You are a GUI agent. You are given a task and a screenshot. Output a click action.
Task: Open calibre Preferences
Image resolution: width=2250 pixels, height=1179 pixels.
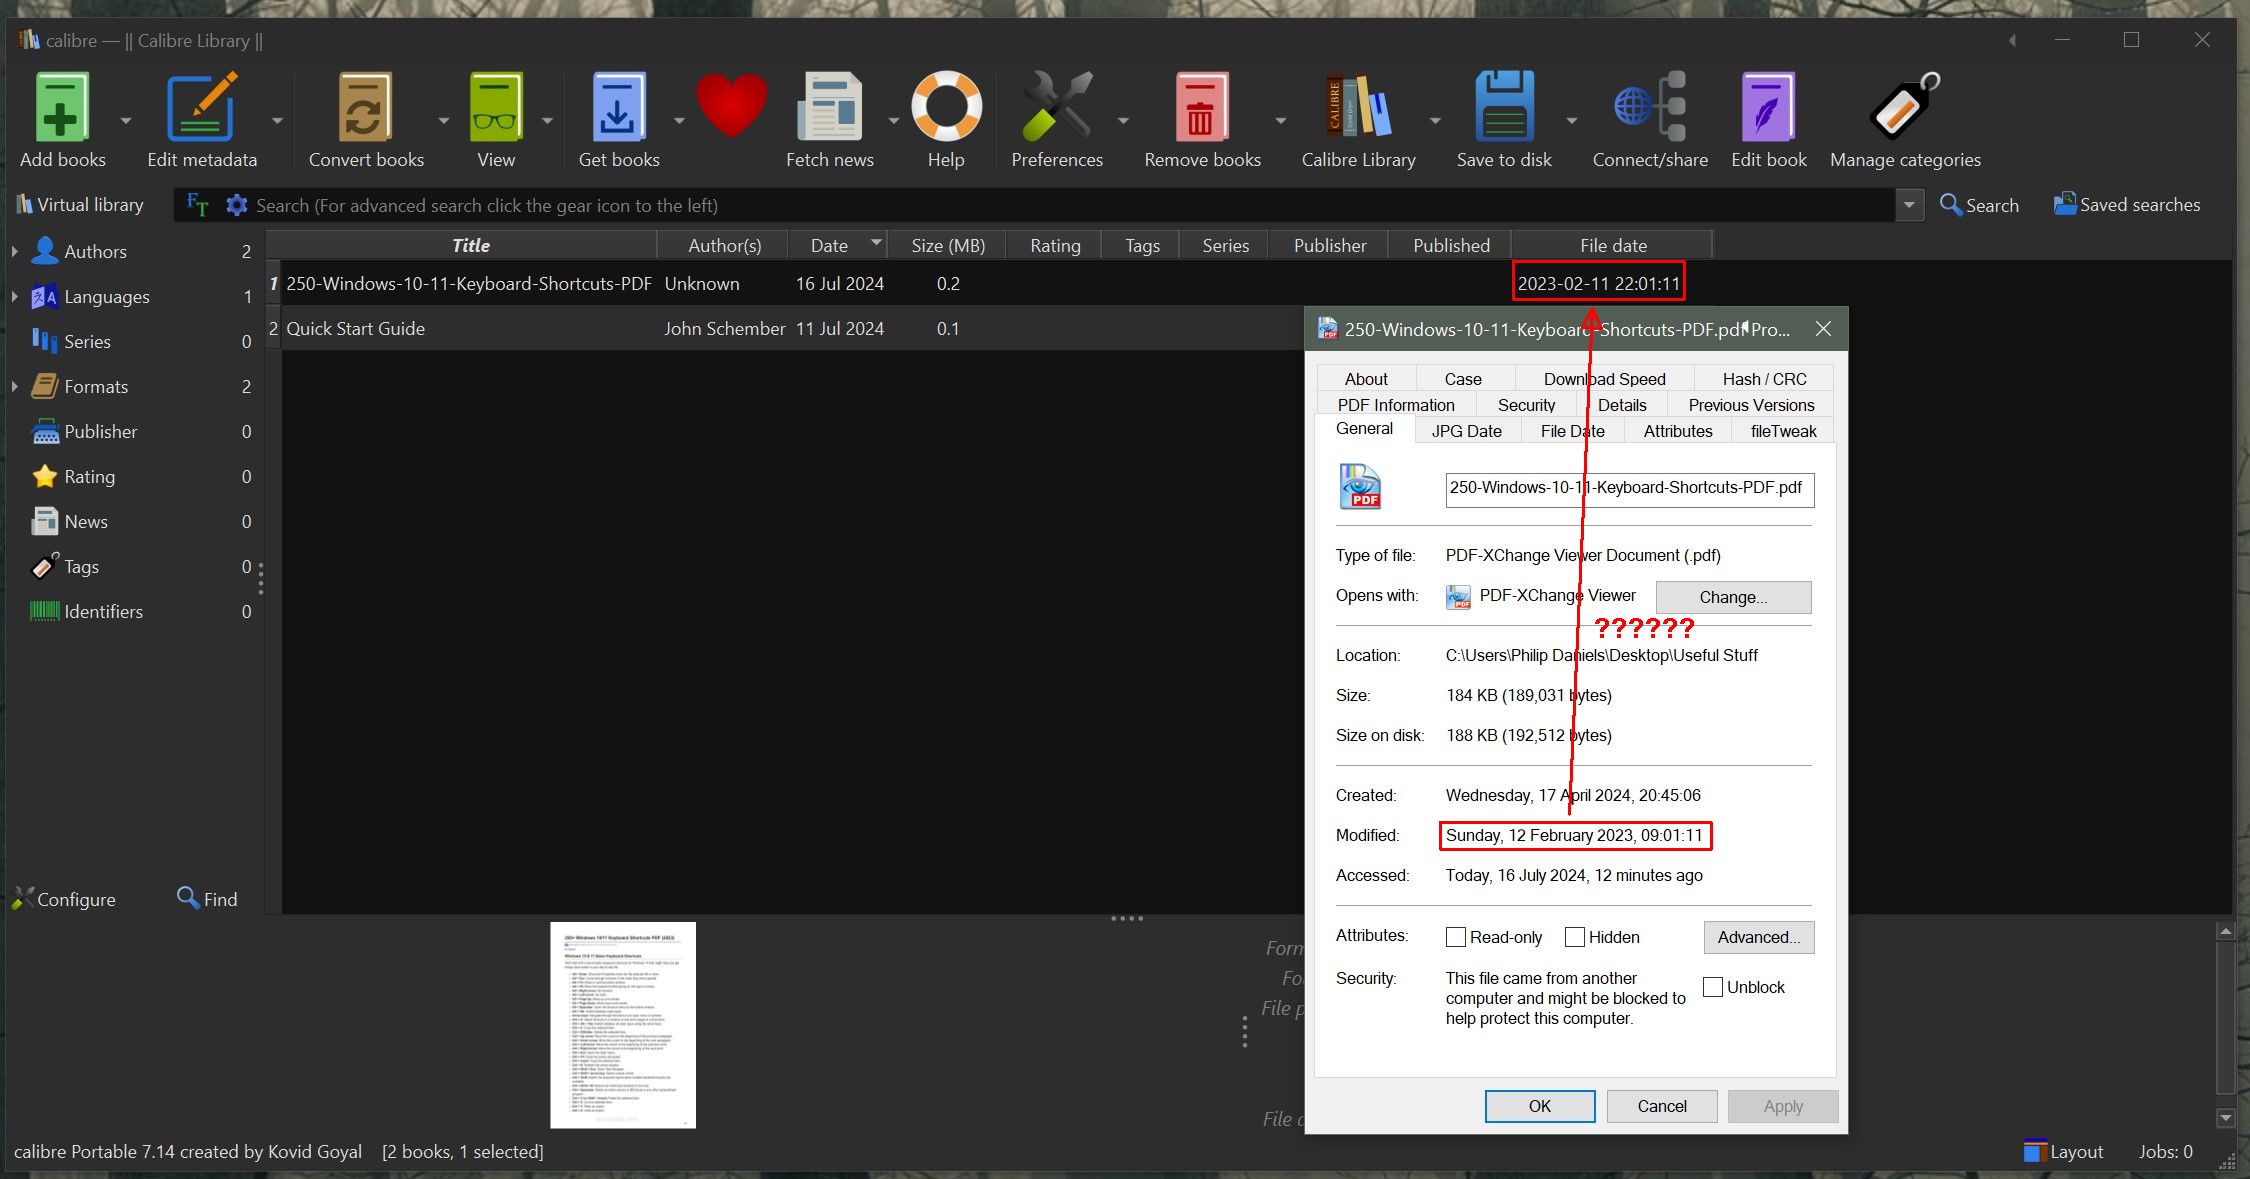pos(1056,108)
